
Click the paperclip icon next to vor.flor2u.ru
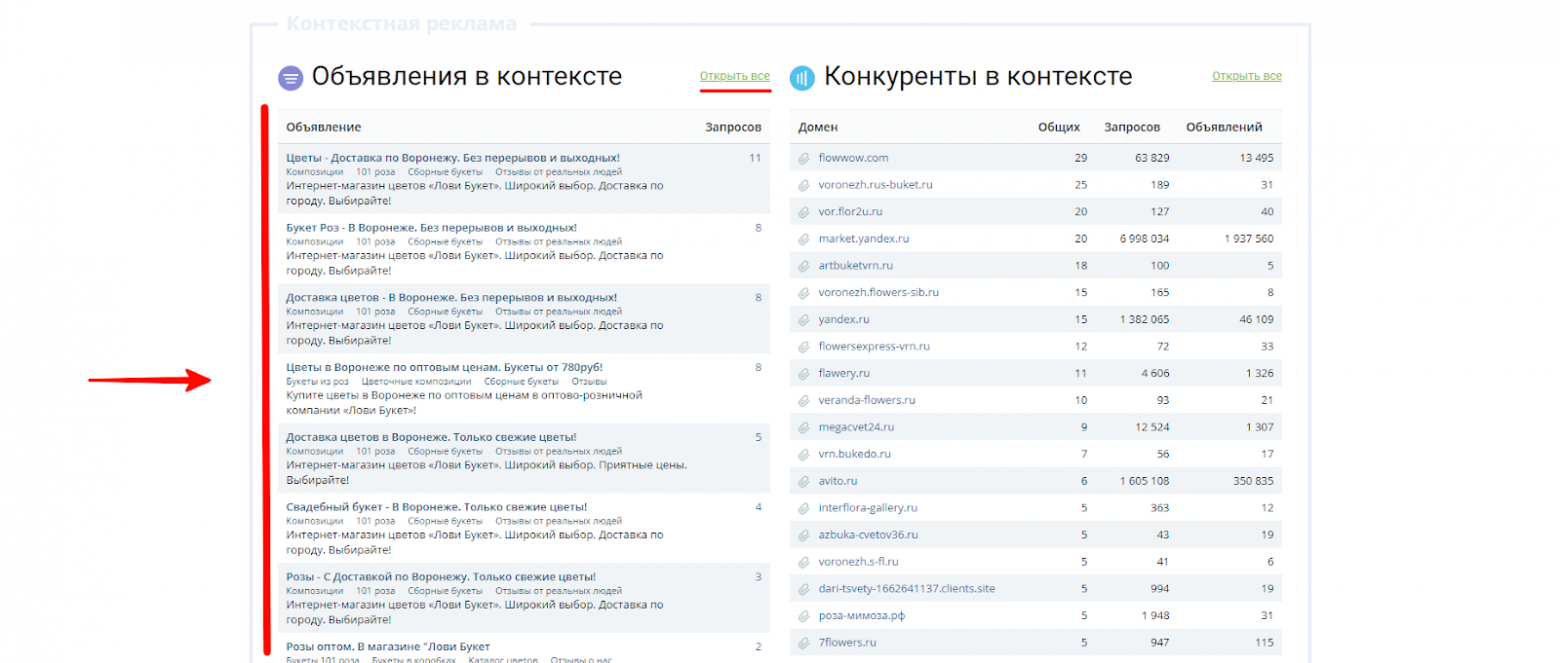(803, 212)
